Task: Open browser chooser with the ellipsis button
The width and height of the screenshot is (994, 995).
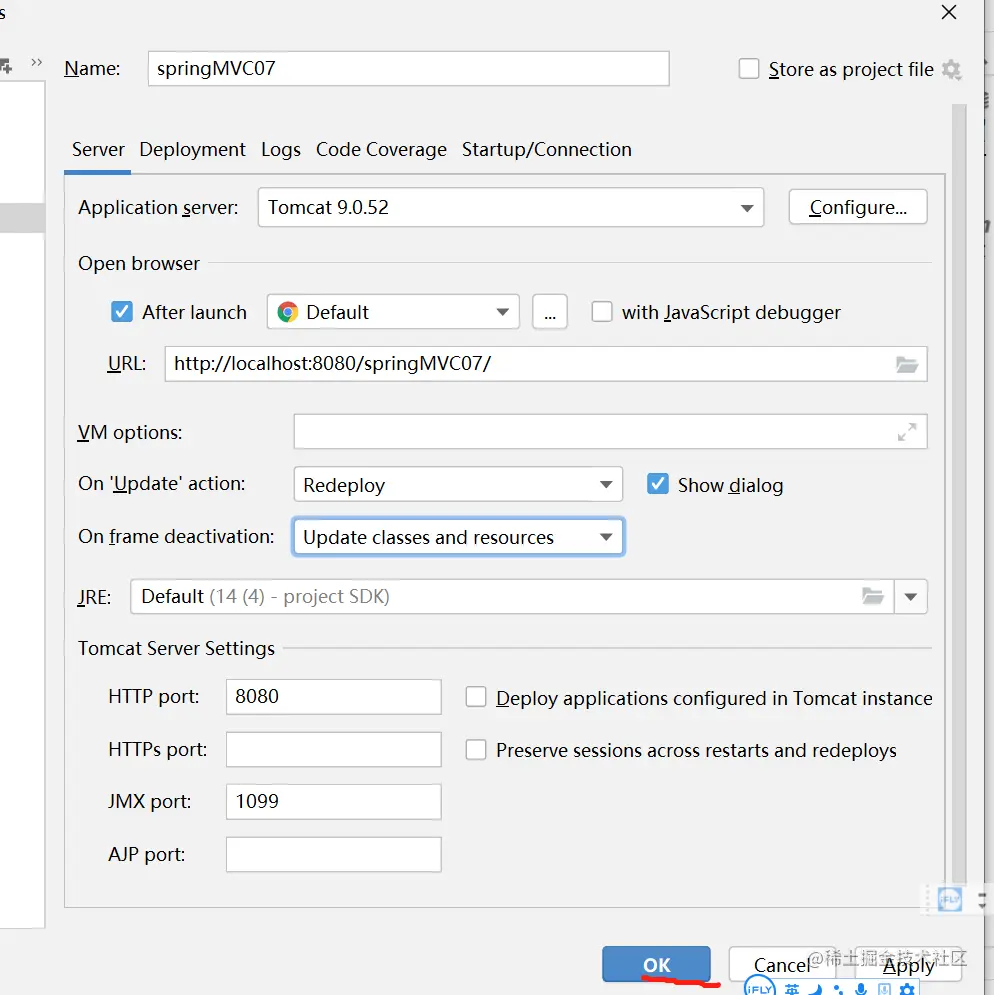Action: [x=550, y=312]
